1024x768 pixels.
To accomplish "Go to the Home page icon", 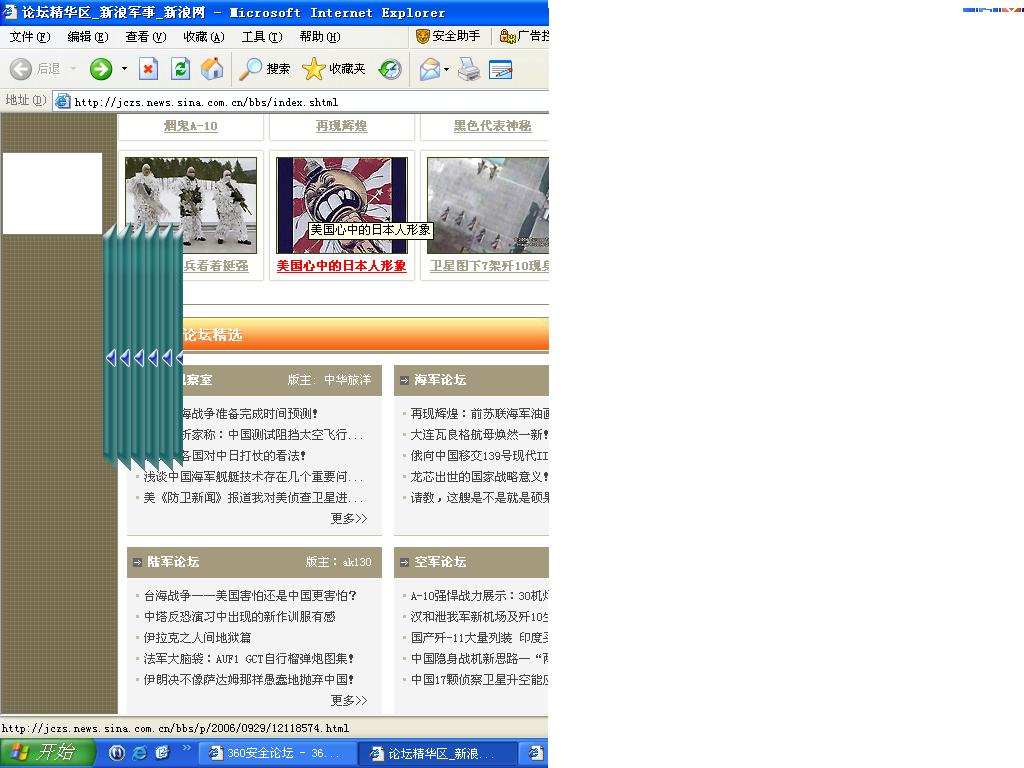I will coord(212,69).
